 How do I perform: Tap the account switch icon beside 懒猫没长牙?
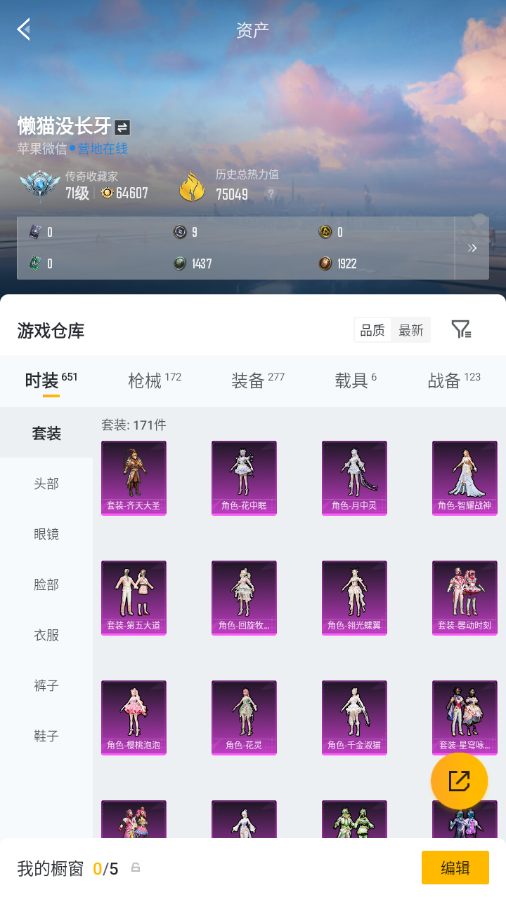pyautogui.click(x=122, y=127)
